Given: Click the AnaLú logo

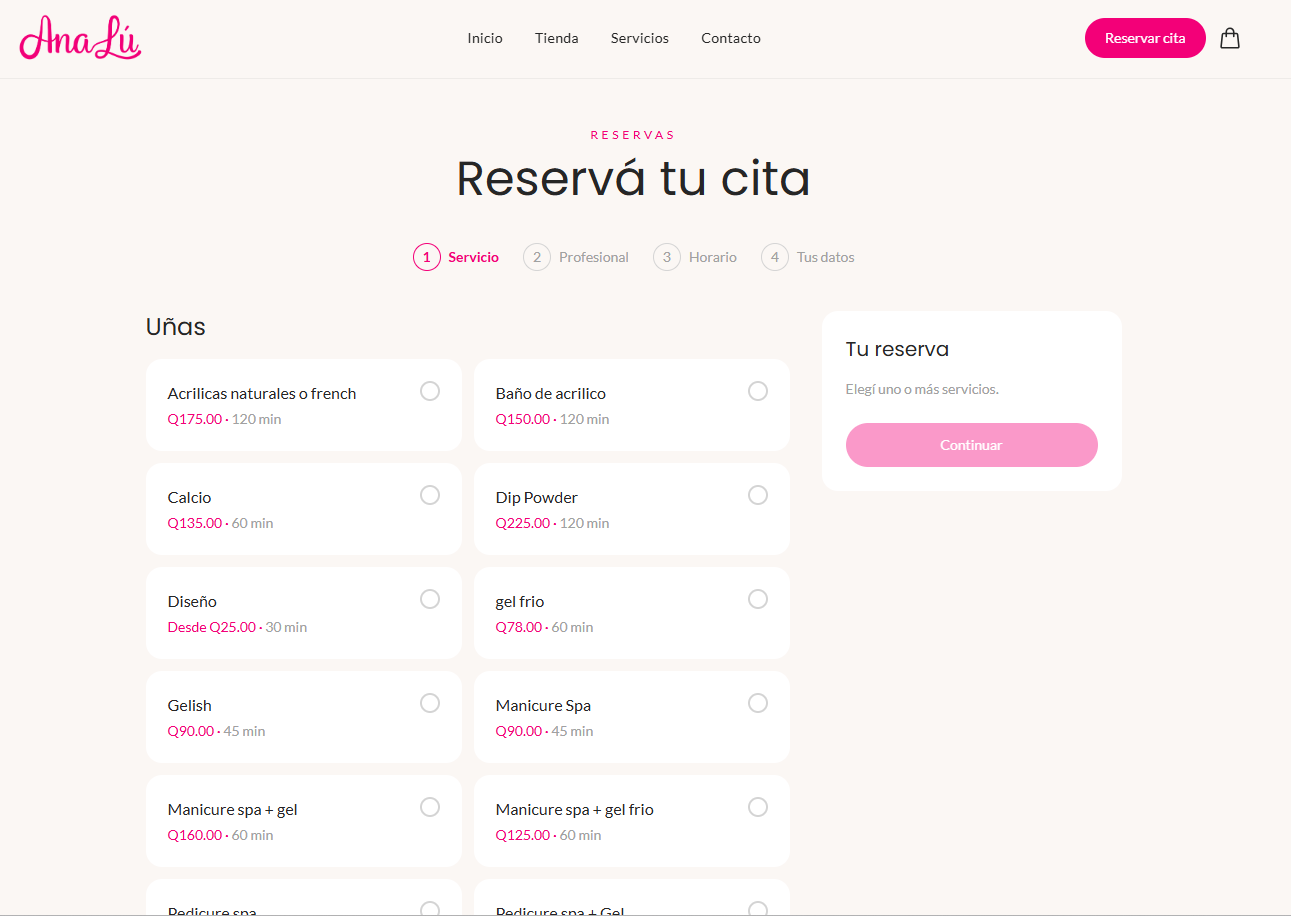Looking at the screenshot, I should tap(80, 38).
